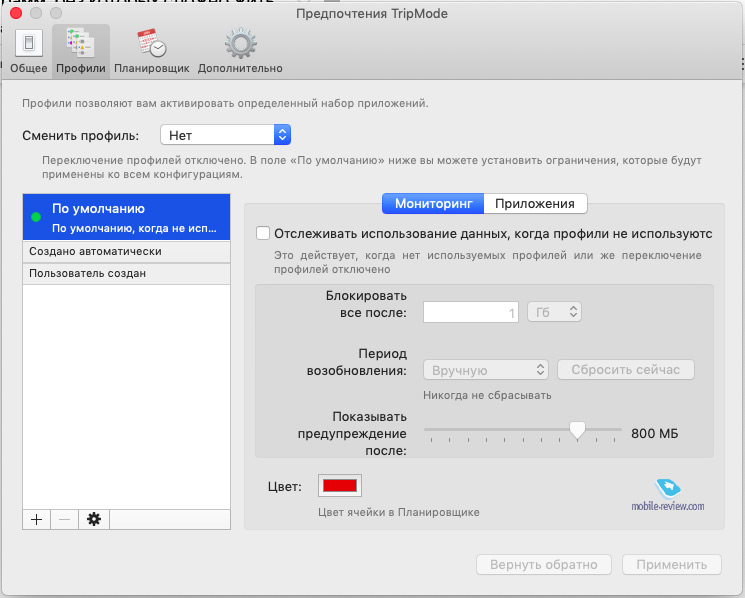Click the Создано автоматически section header
Screen dimensions: 745x598
click(x=126, y=252)
